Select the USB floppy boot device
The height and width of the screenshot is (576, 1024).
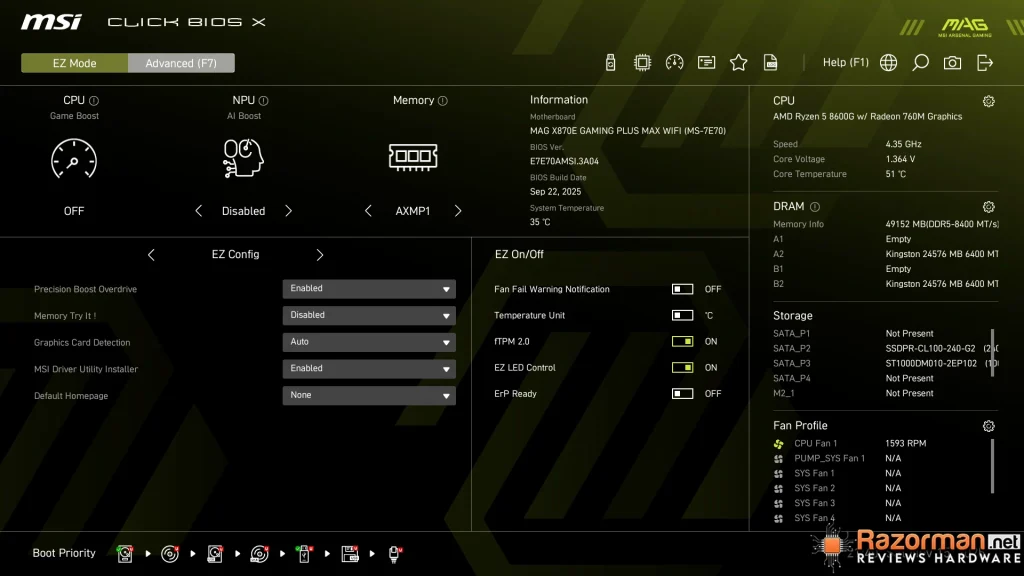click(349, 554)
